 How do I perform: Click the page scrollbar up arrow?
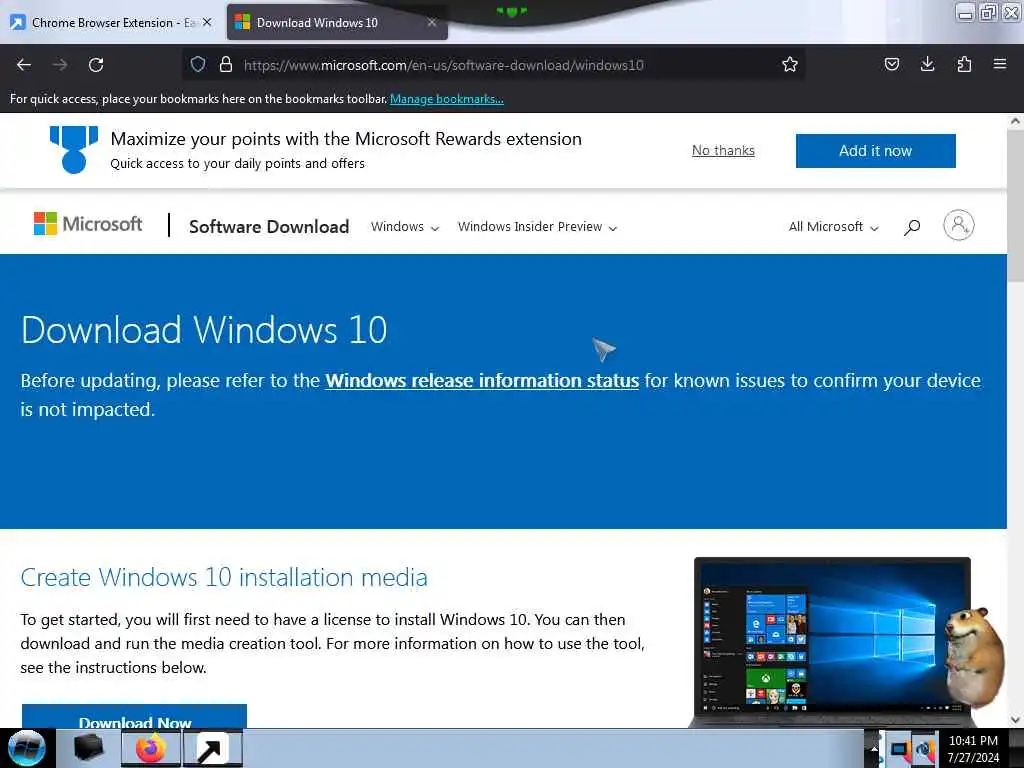click(x=1015, y=121)
